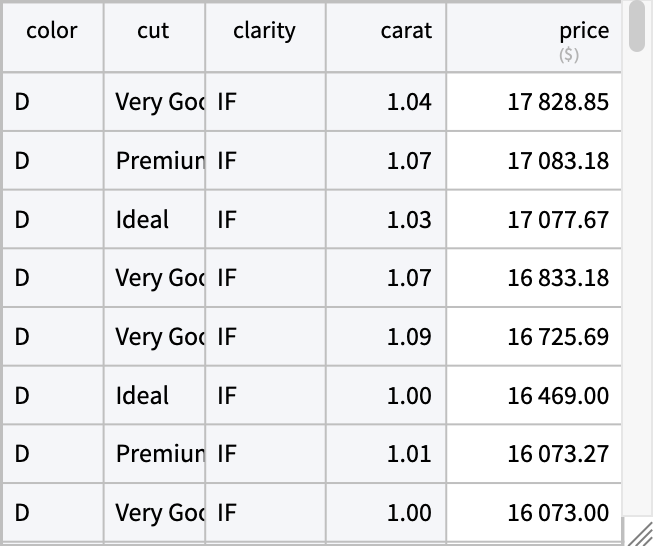654x546 pixels.
Task: Select the price cell 17 828.85
Action: coord(533,101)
